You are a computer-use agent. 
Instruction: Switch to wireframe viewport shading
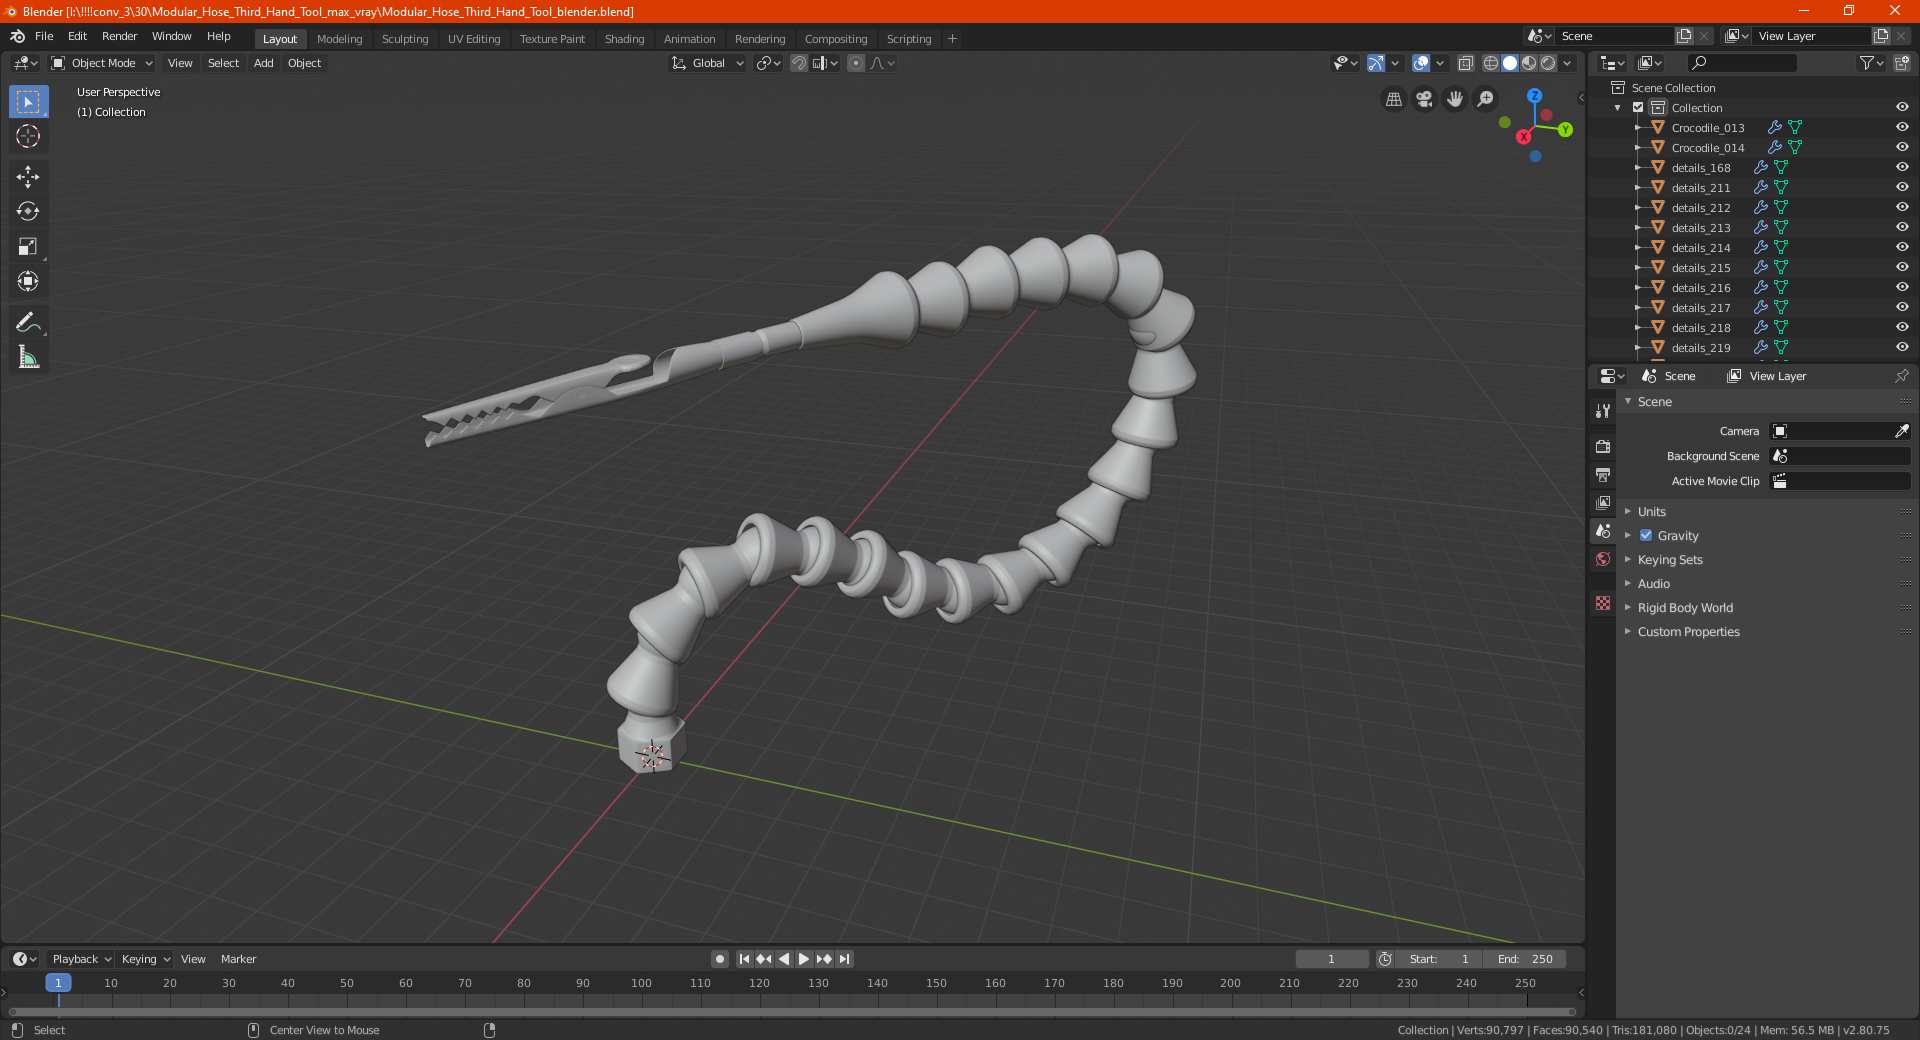click(x=1491, y=63)
